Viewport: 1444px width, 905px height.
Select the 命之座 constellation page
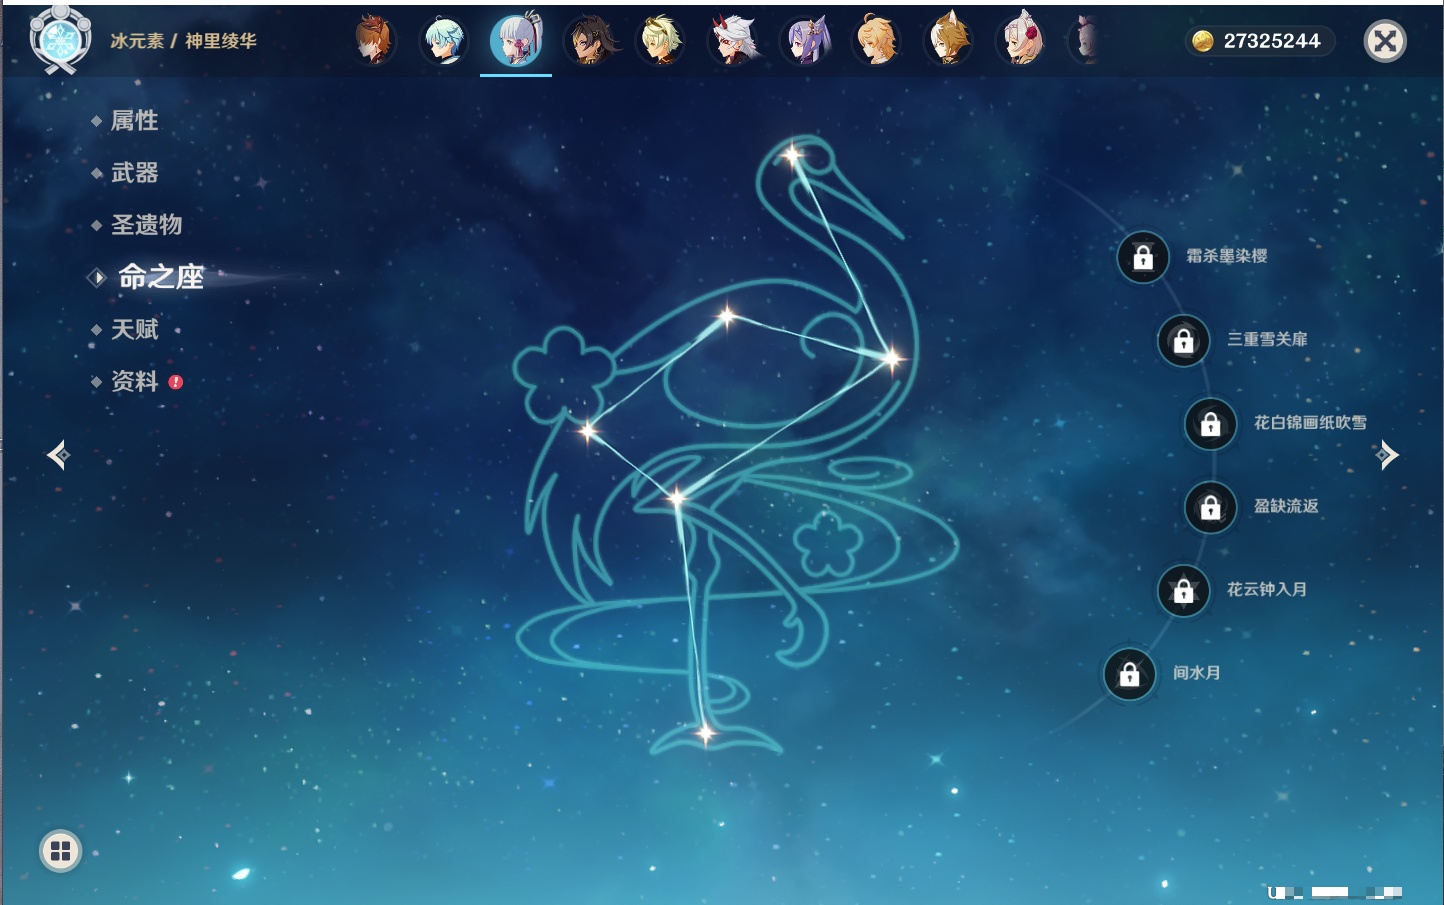[161, 277]
